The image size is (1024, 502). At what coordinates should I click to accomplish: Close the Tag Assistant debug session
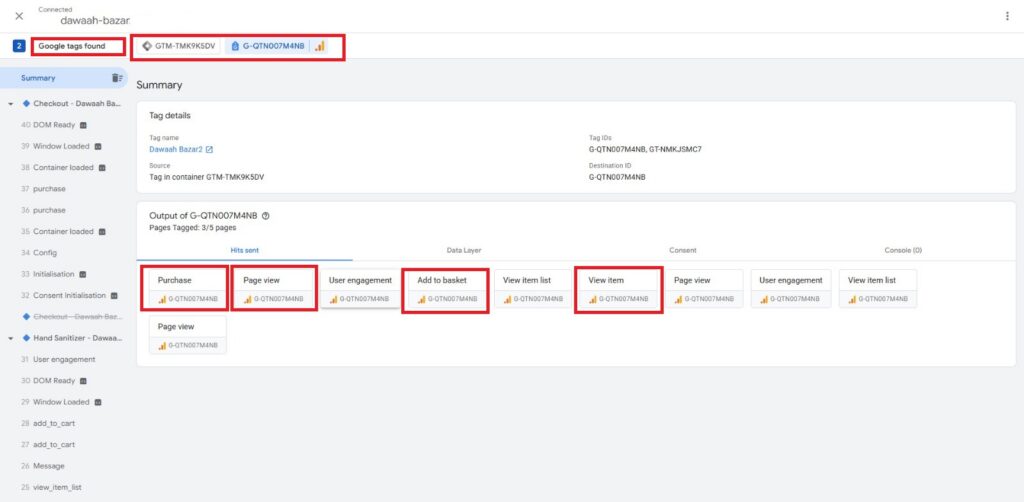[19, 16]
